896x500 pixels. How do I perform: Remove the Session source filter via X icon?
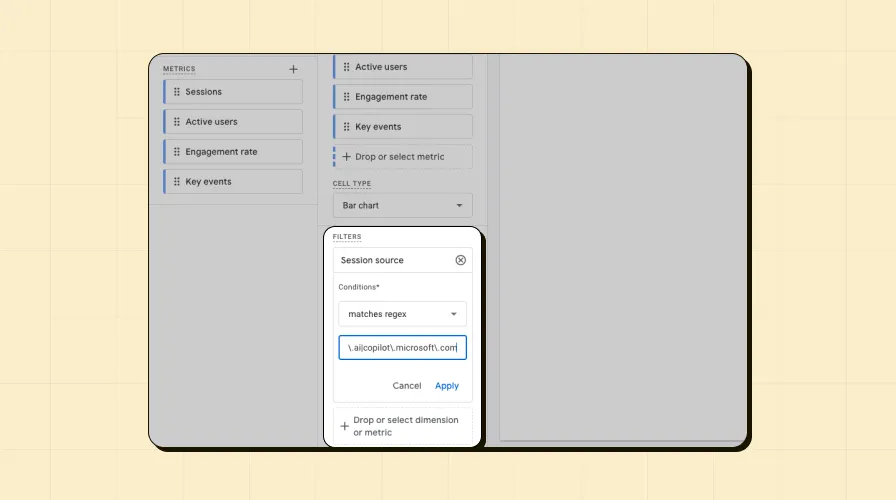(x=461, y=260)
